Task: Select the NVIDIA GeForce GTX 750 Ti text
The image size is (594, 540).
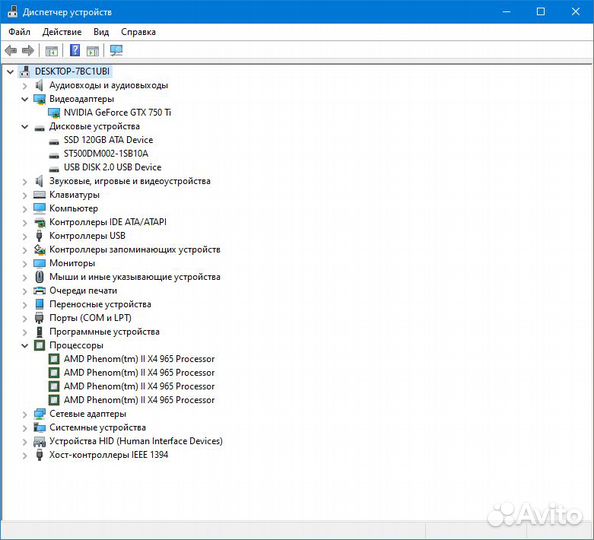Action: (117, 113)
